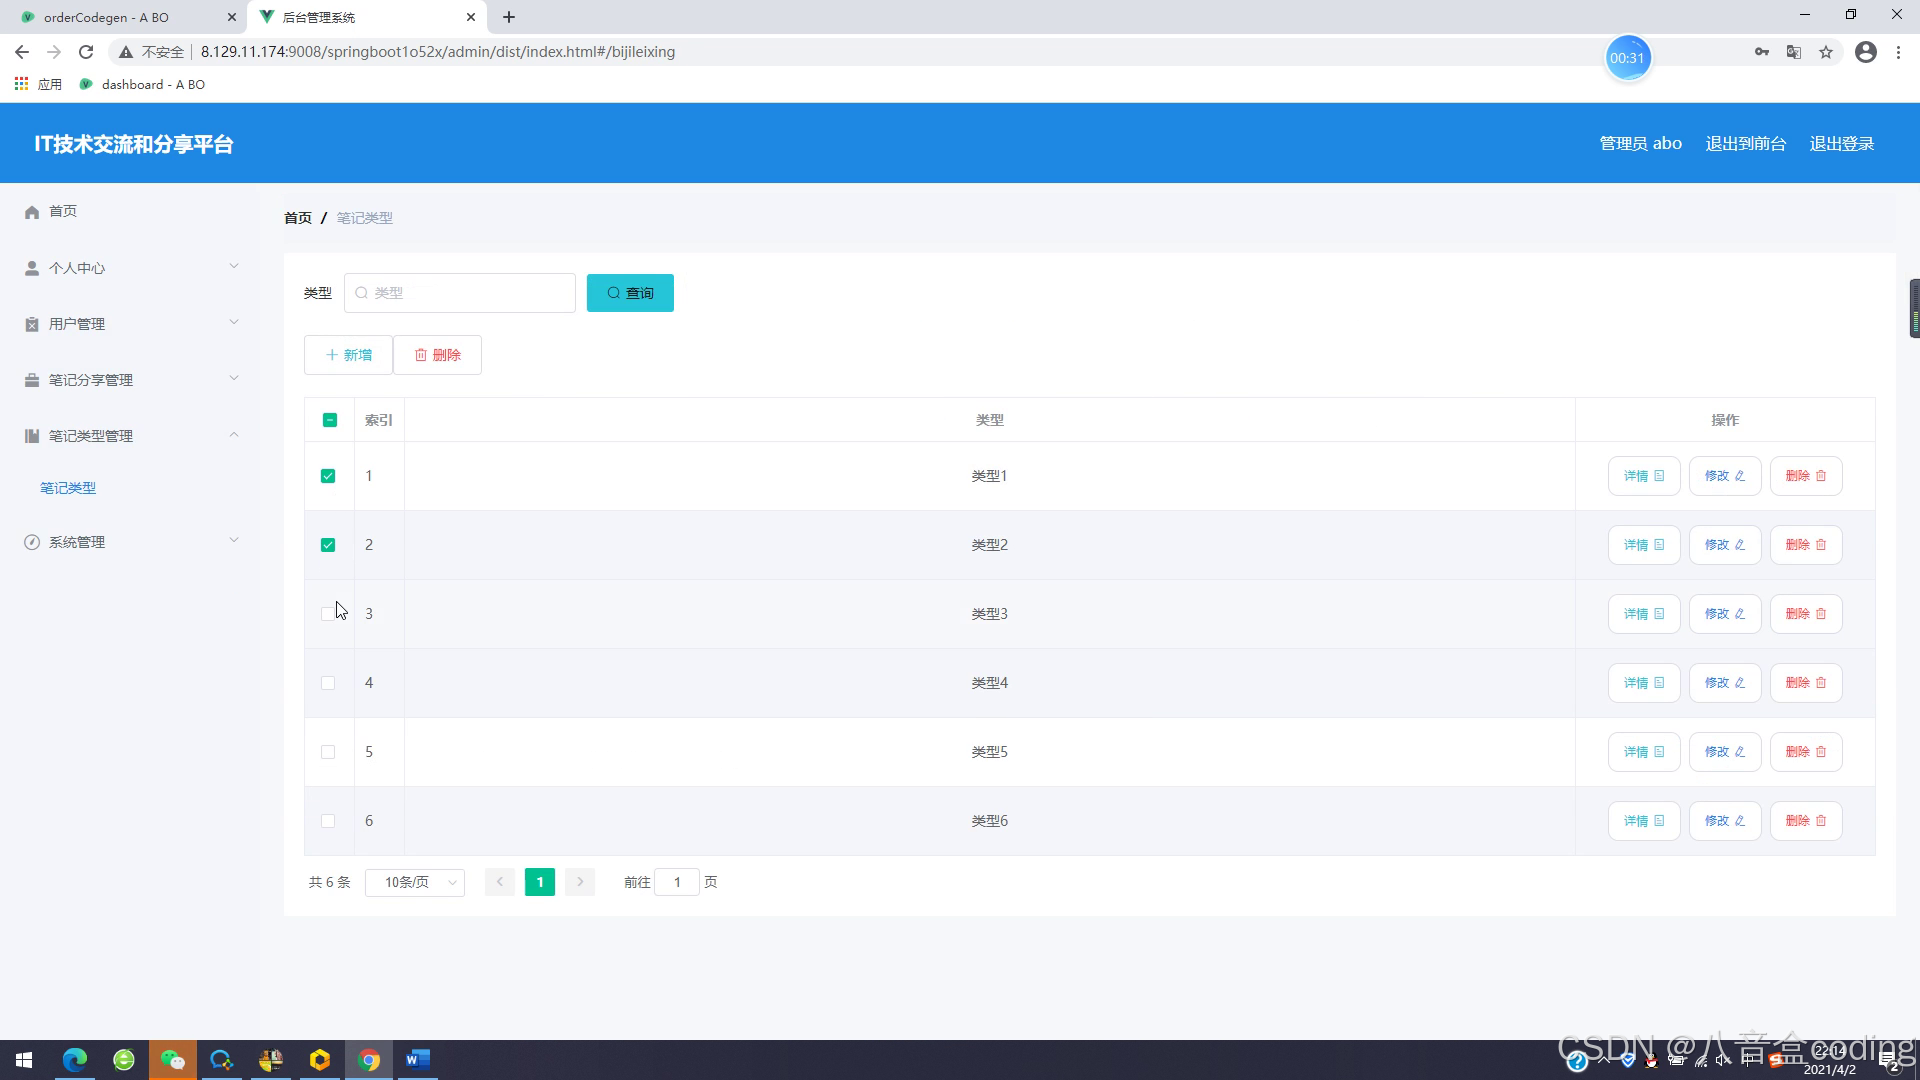
Task: Check the row 6 checkbox
Action: pyautogui.click(x=328, y=821)
